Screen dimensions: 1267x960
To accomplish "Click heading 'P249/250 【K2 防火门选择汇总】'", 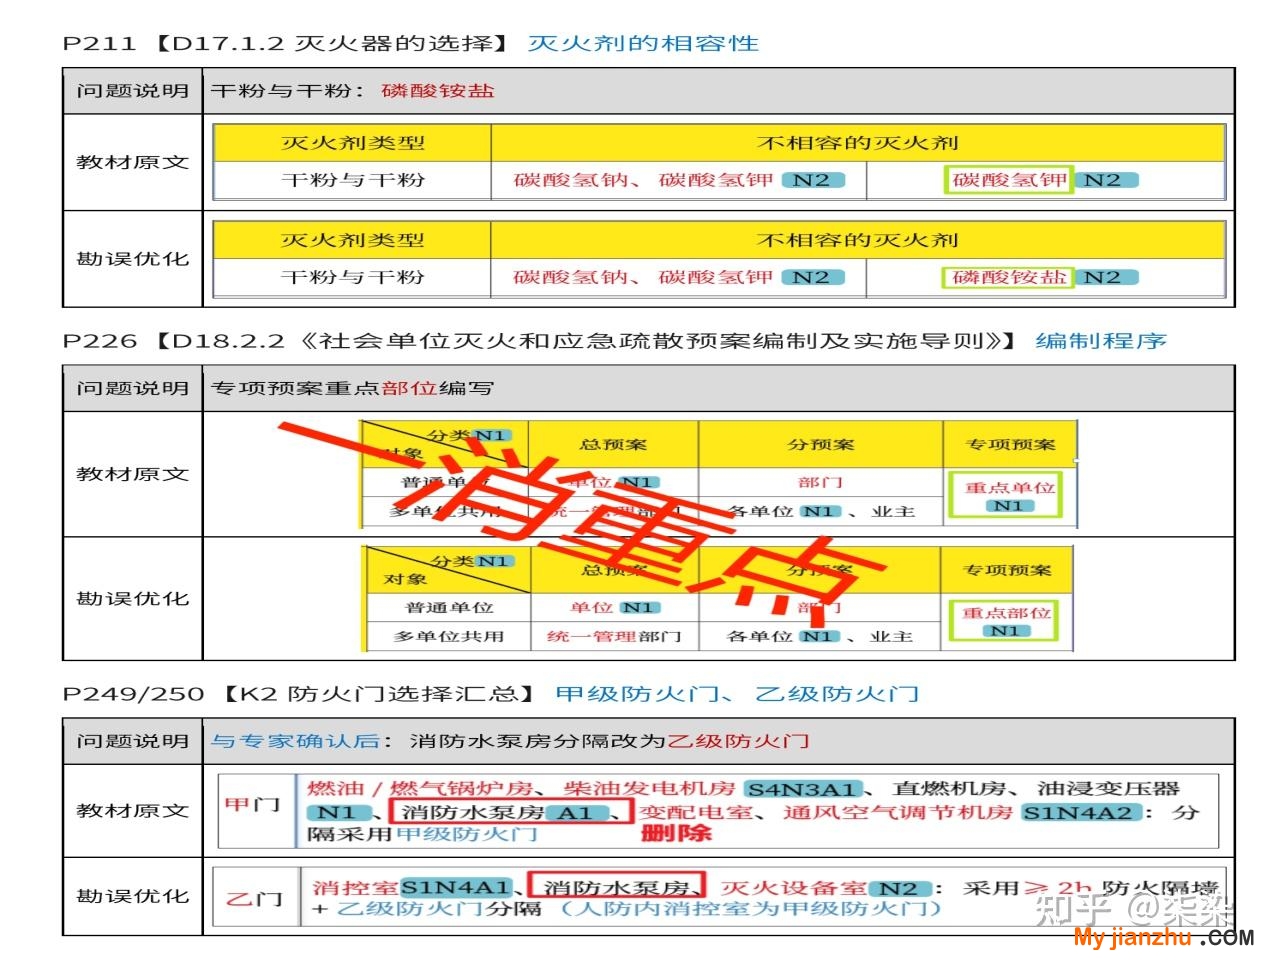I will (301, 694).
